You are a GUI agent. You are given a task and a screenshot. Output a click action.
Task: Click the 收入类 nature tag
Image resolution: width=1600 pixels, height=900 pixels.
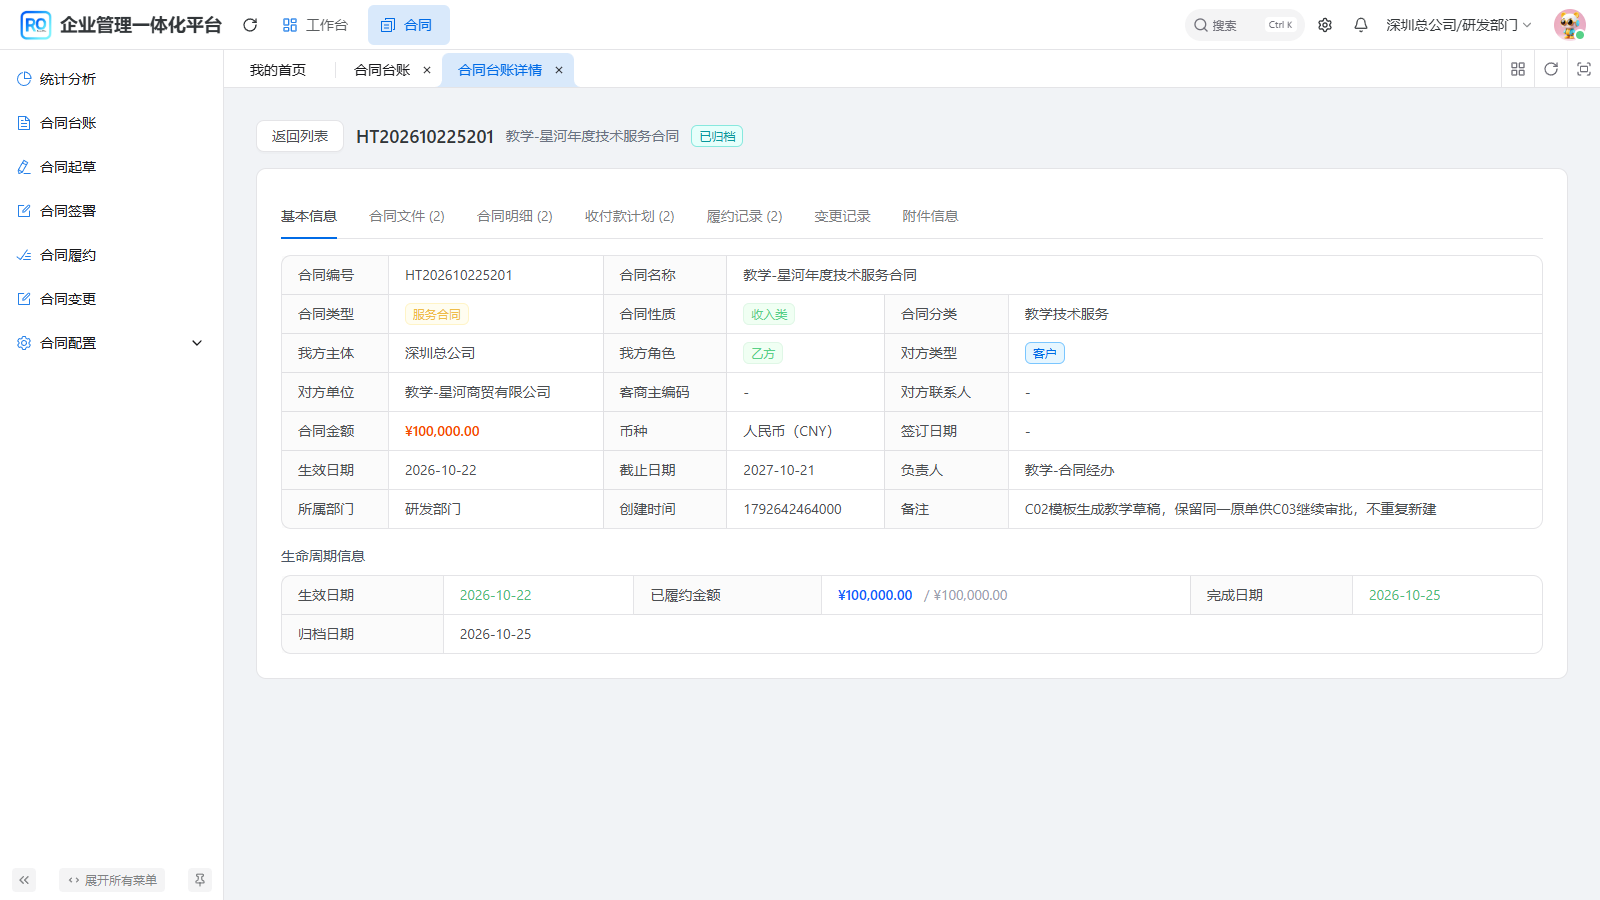coord(769,314)
